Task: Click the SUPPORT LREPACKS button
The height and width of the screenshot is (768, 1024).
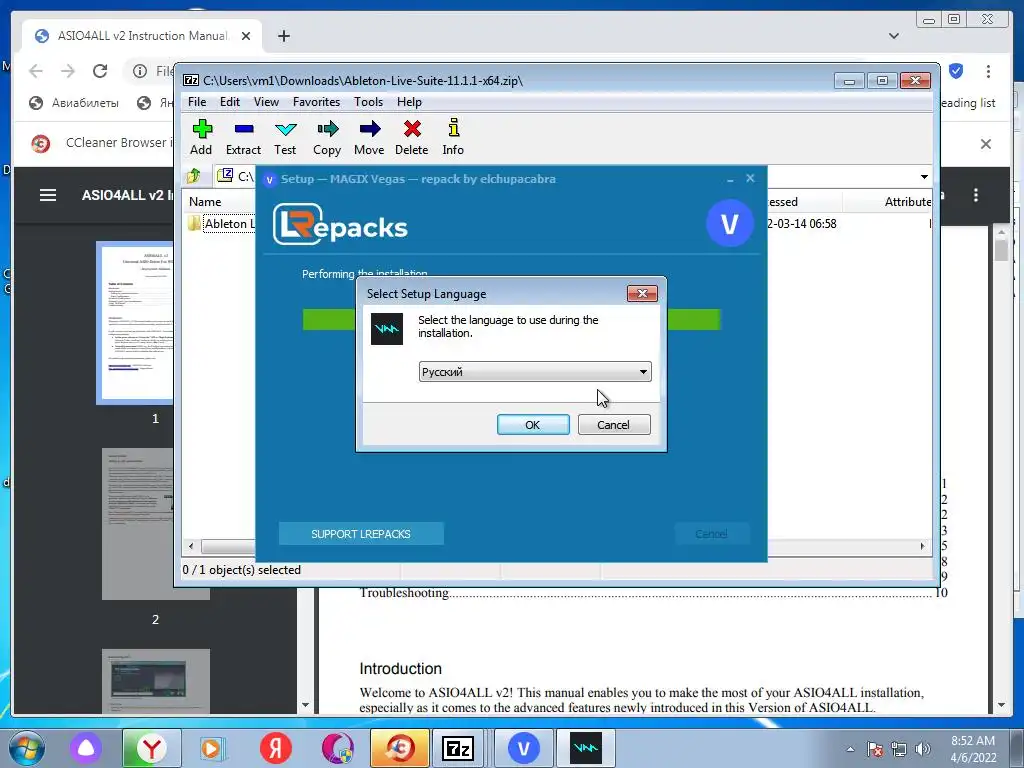Action: pos(361,534)
